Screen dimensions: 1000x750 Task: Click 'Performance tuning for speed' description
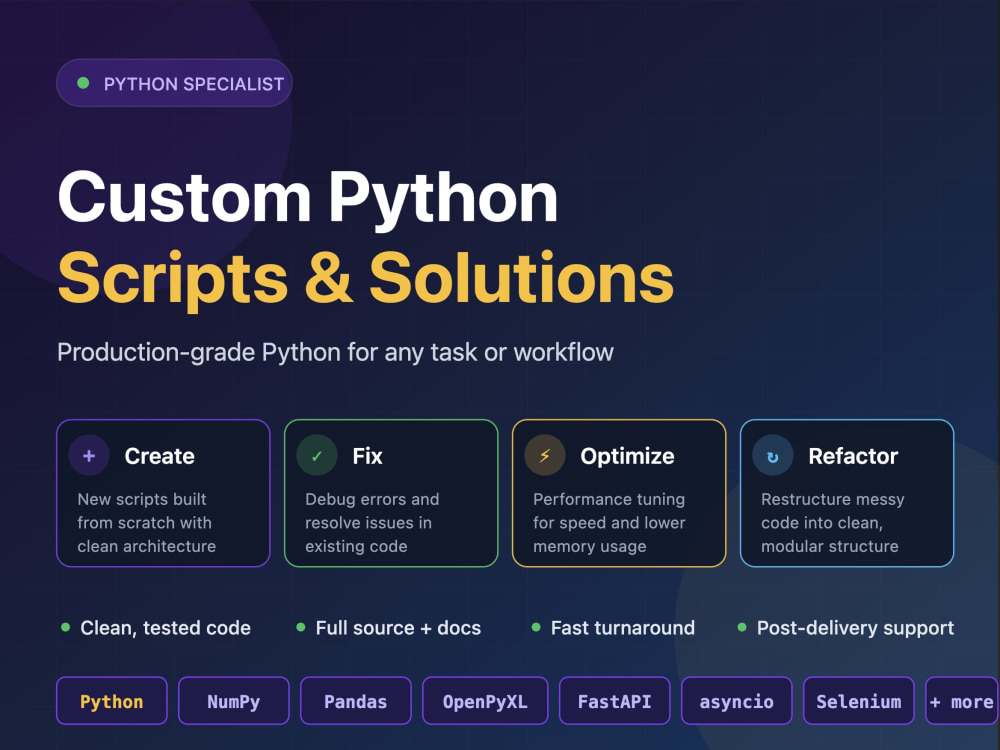click(x=609, y=522)
